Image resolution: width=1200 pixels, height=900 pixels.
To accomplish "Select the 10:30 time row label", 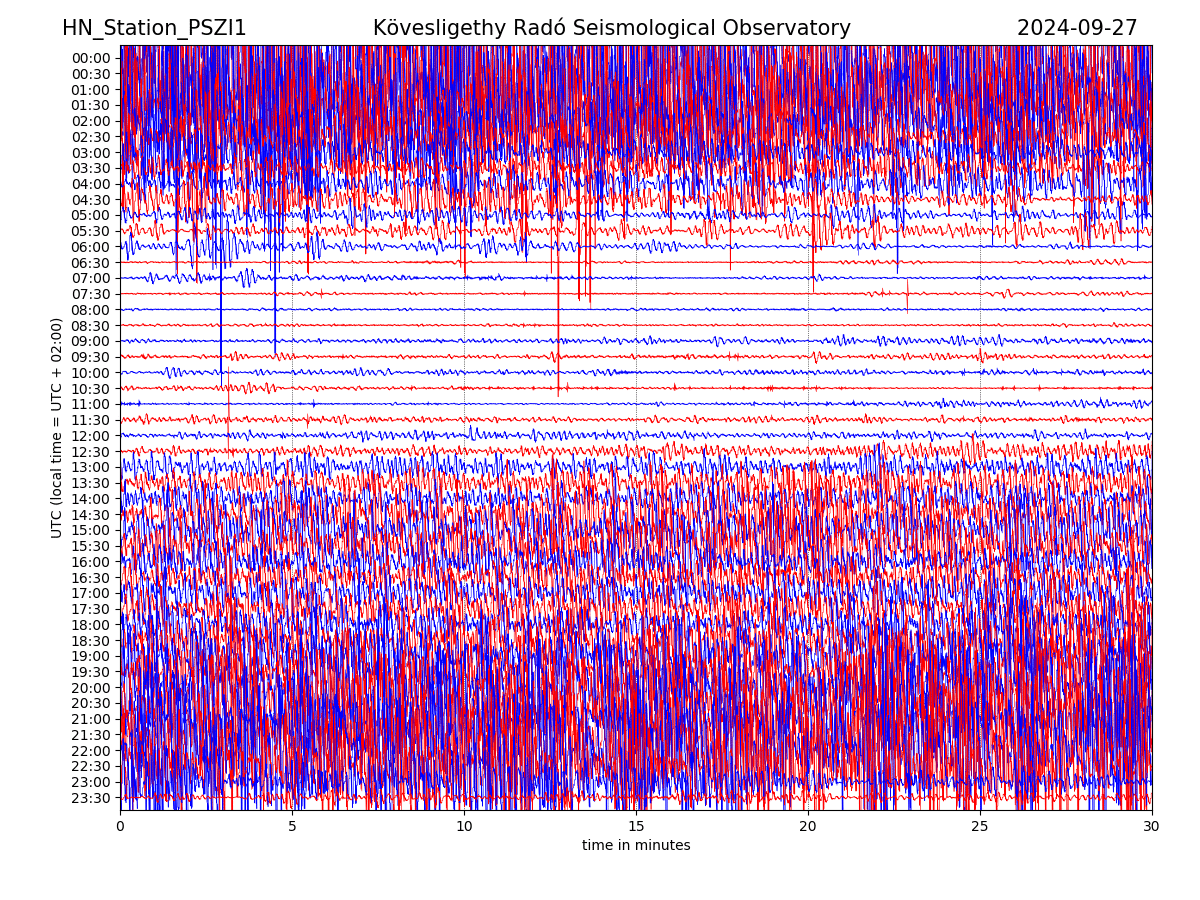I will [91, 389].
